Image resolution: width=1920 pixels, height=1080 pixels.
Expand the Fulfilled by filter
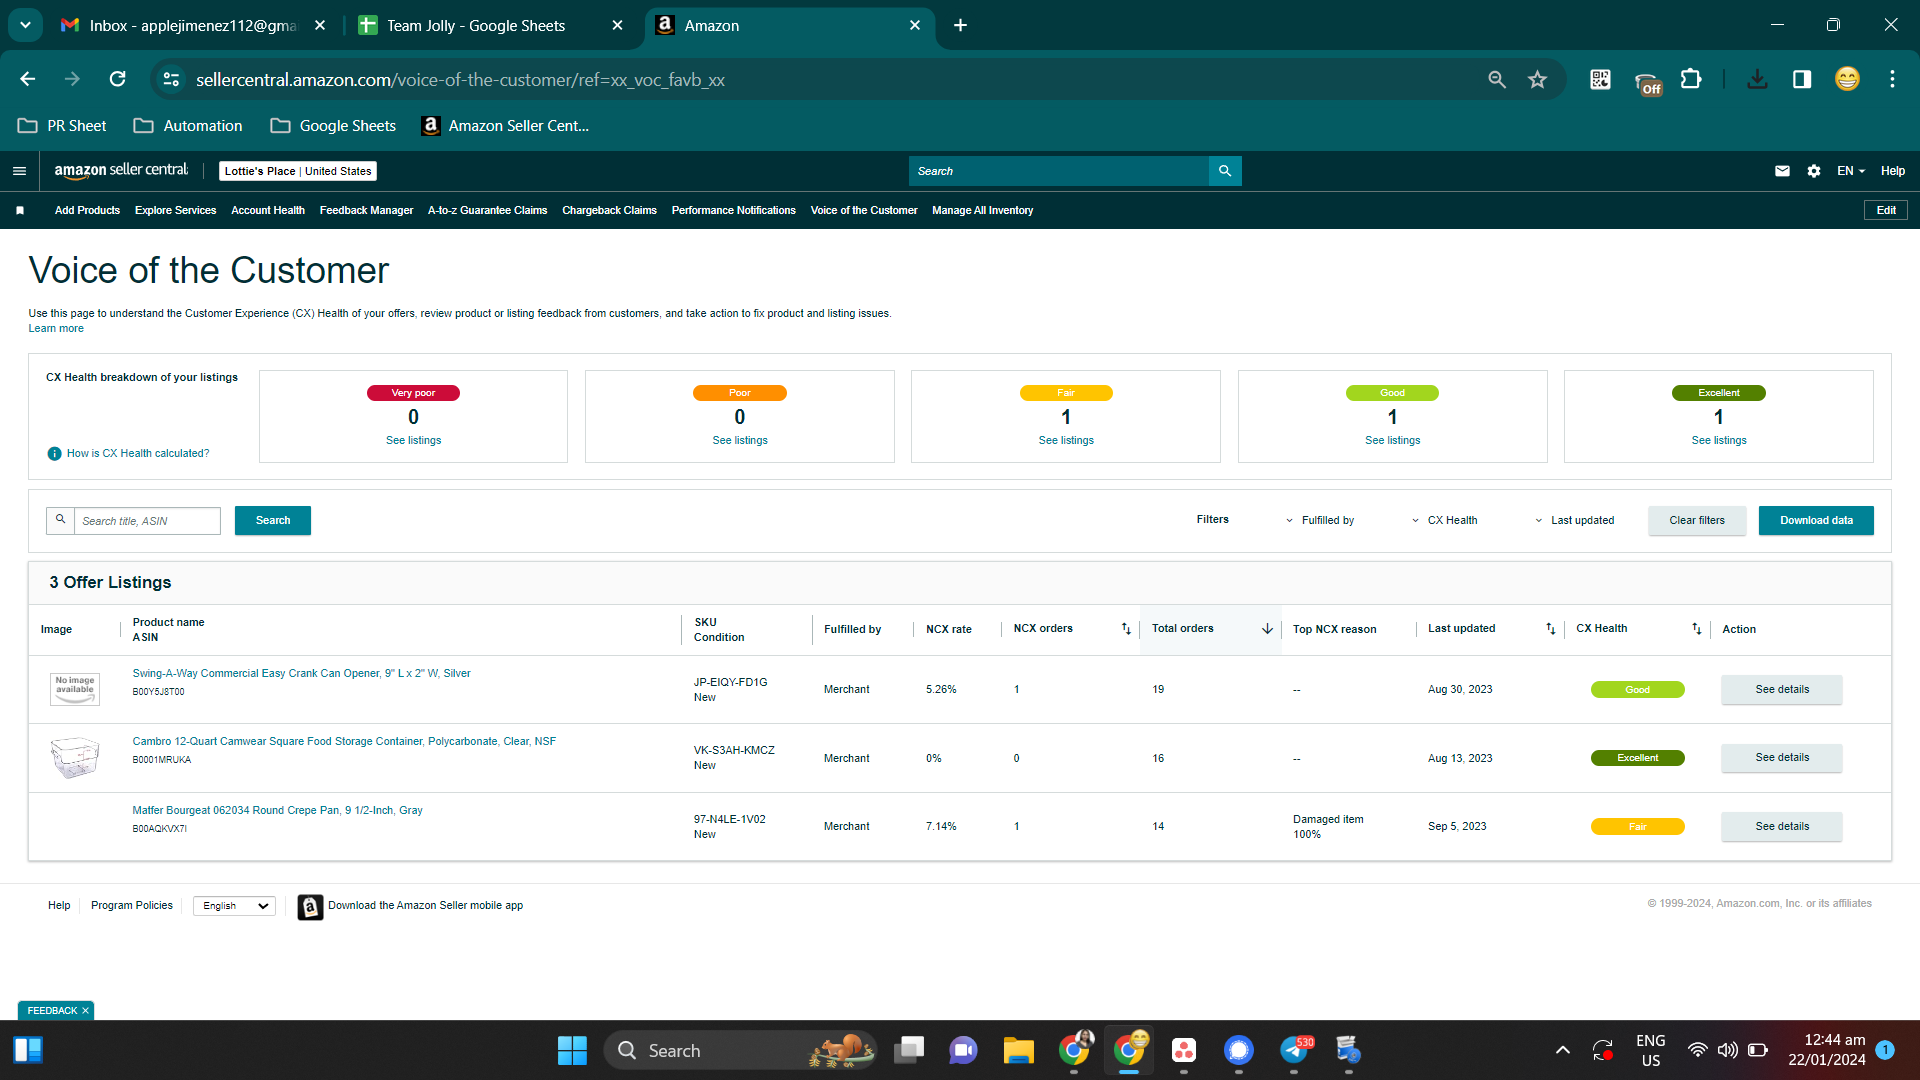1320,521
